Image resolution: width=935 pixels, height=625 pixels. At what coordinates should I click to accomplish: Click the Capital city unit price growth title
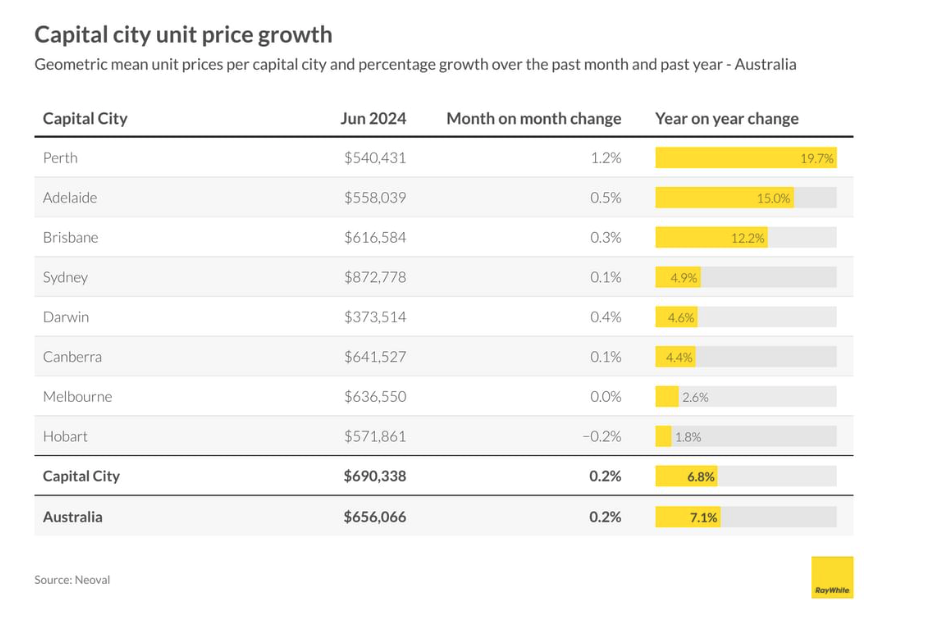(183, 35)
